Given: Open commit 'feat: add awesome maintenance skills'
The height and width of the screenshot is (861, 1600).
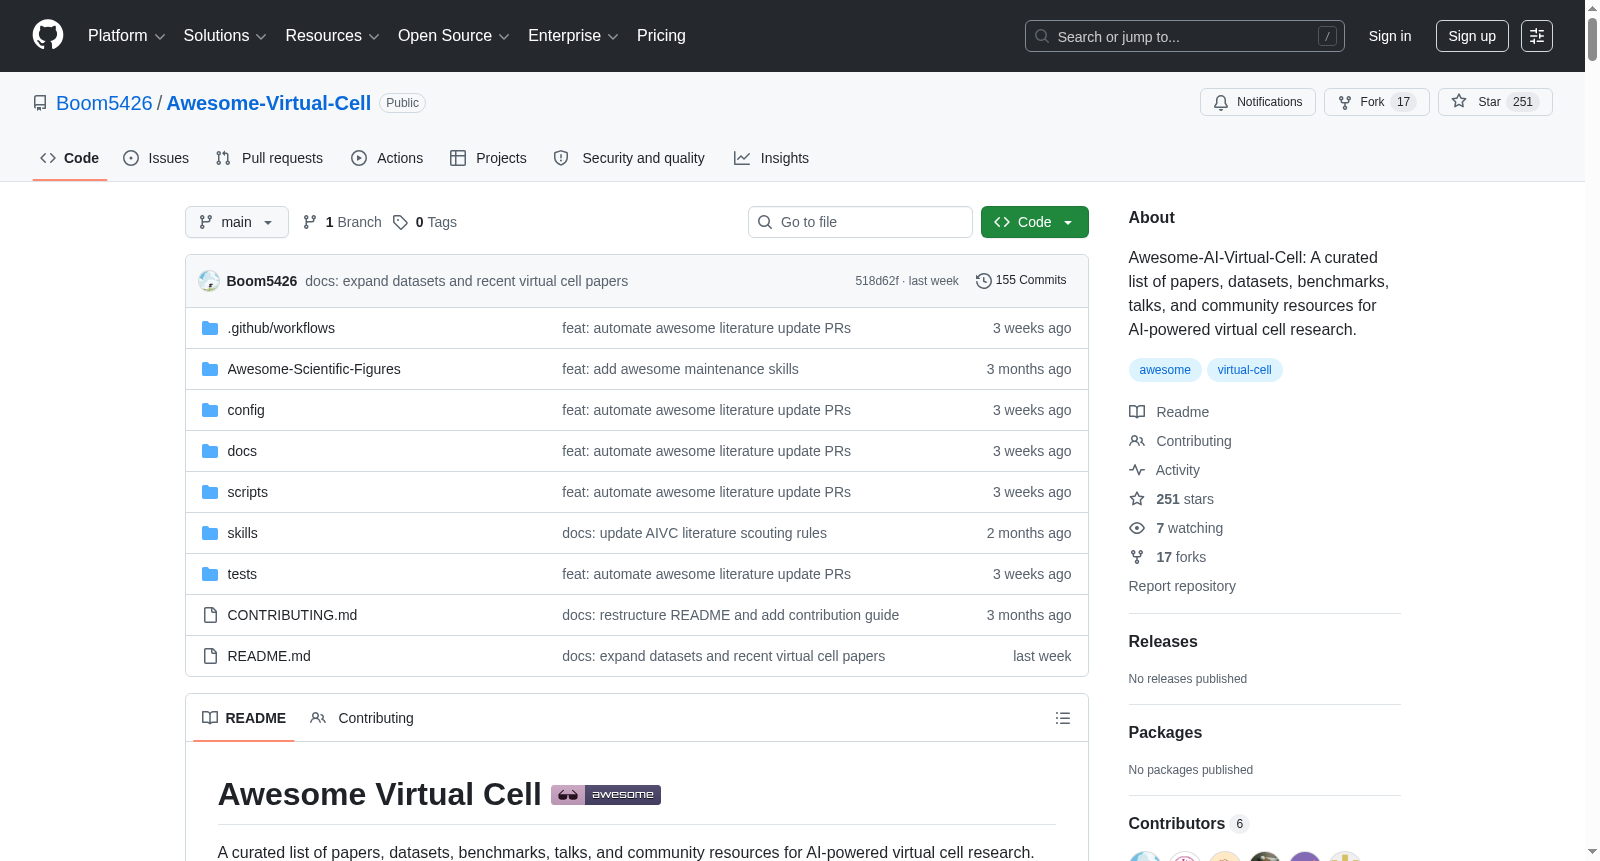Looking at the screenshot, I should click(680, 369).
